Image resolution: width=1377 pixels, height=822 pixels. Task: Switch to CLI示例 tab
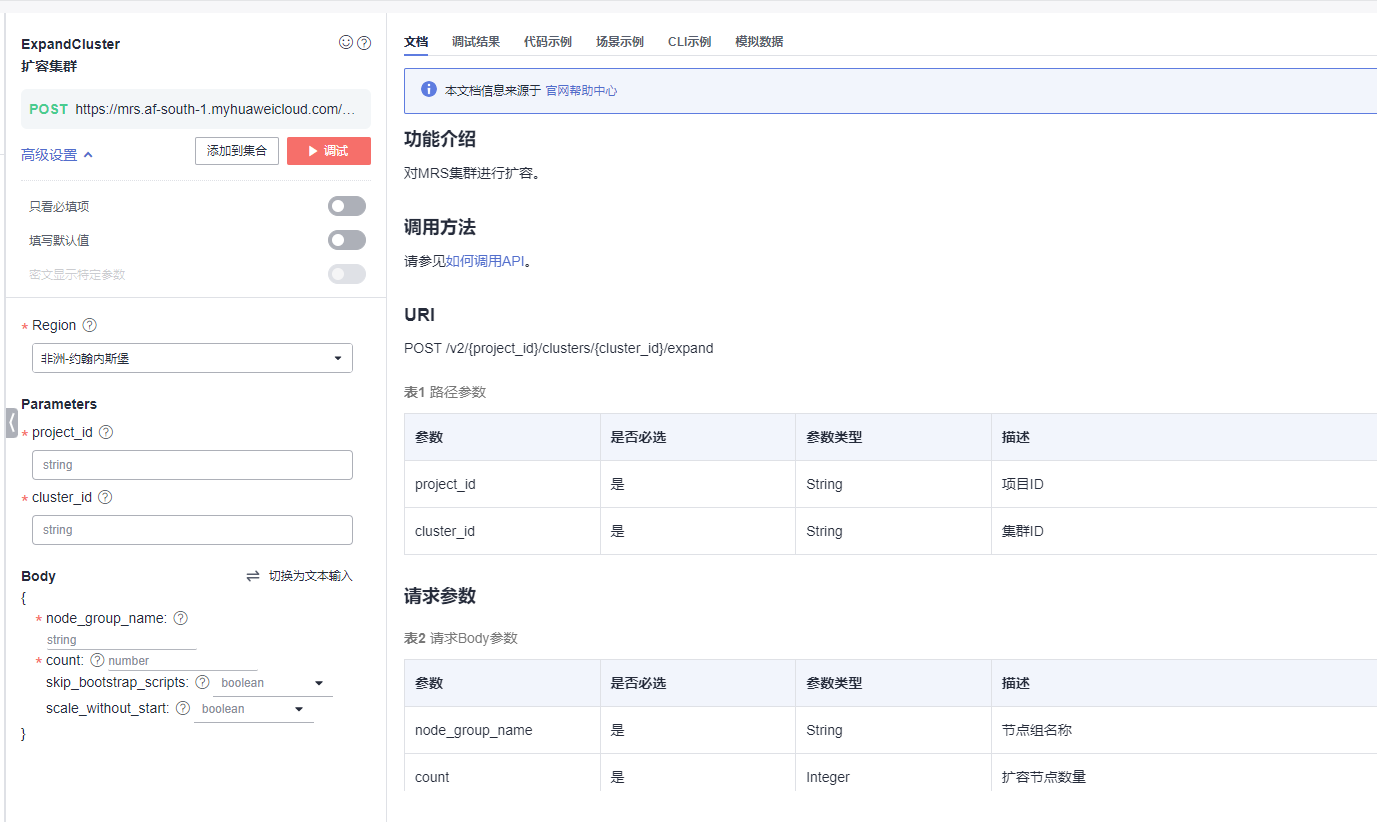pos(689,42)
